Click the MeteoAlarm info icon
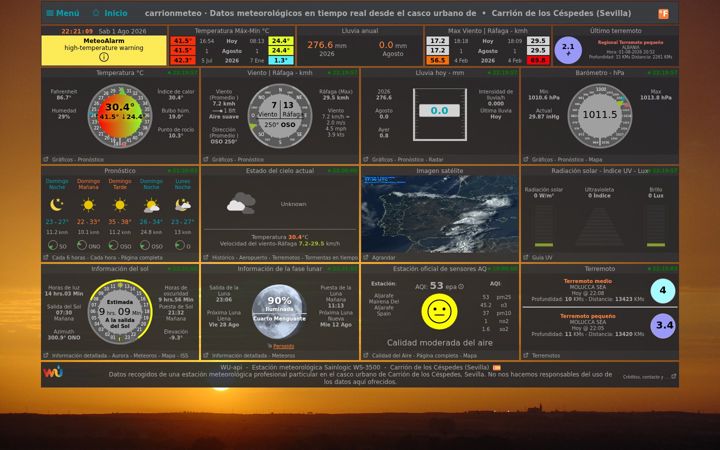 (104, 57)
